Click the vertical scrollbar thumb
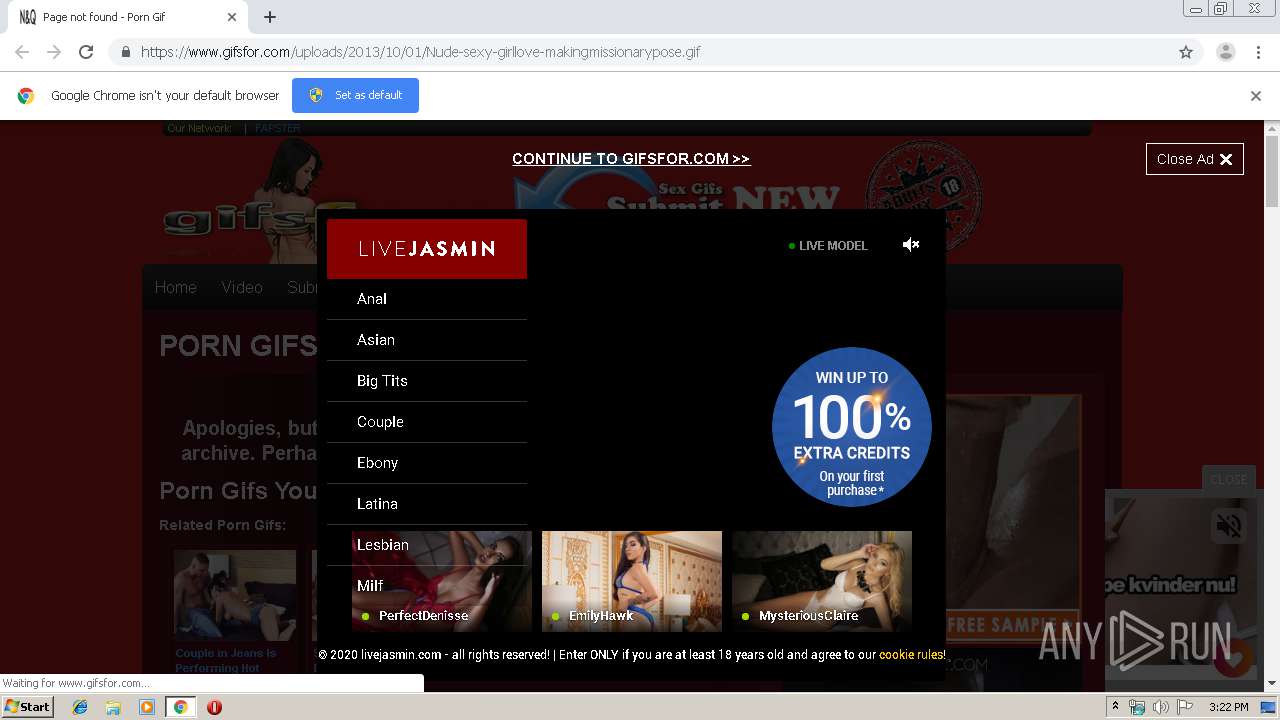This screenshot has height=720, width=1280. click(x=1272, y=171)
